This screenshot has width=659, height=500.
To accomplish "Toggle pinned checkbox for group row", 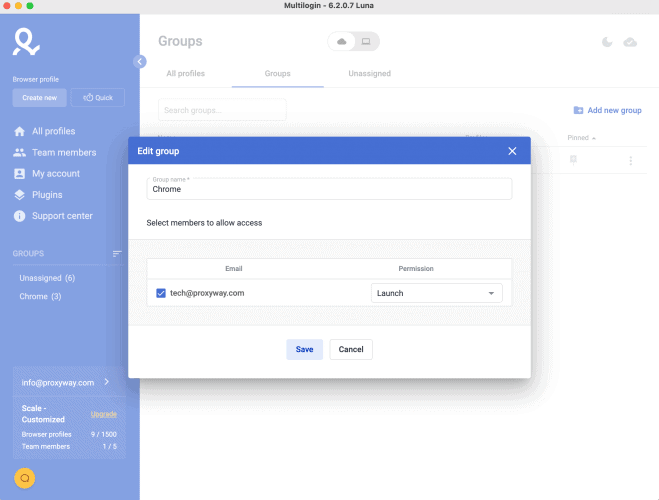I will coord(573,159).
